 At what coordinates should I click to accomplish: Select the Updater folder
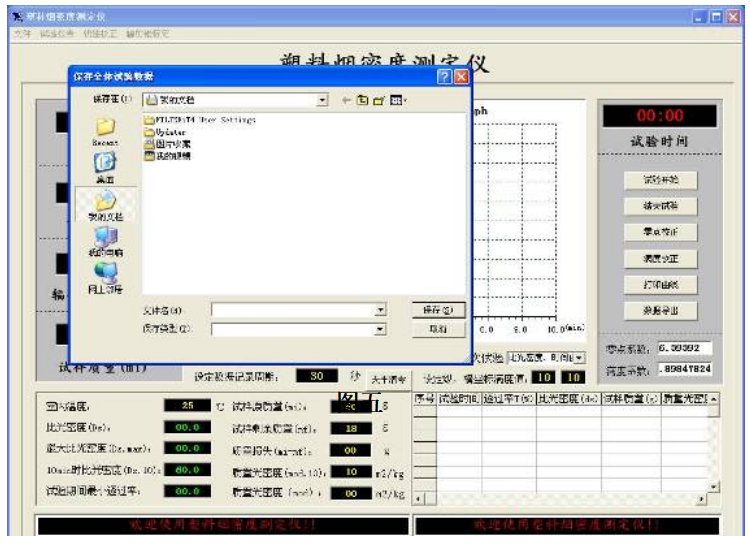165,132
